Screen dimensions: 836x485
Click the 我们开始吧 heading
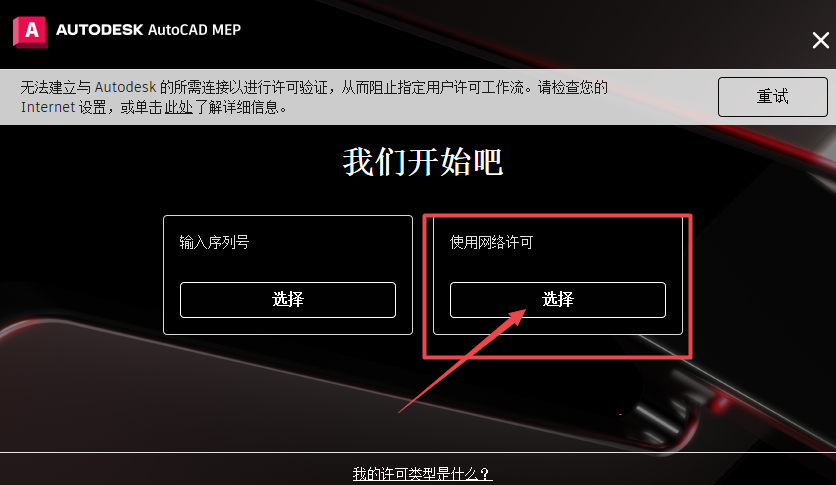point(422,162)
